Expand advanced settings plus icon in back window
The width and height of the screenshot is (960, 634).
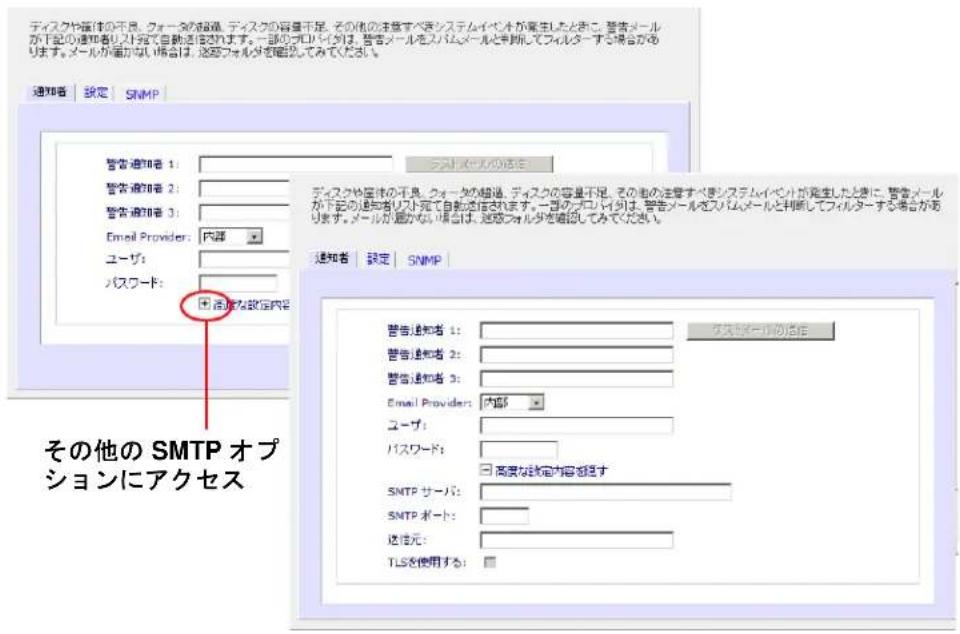204,304
